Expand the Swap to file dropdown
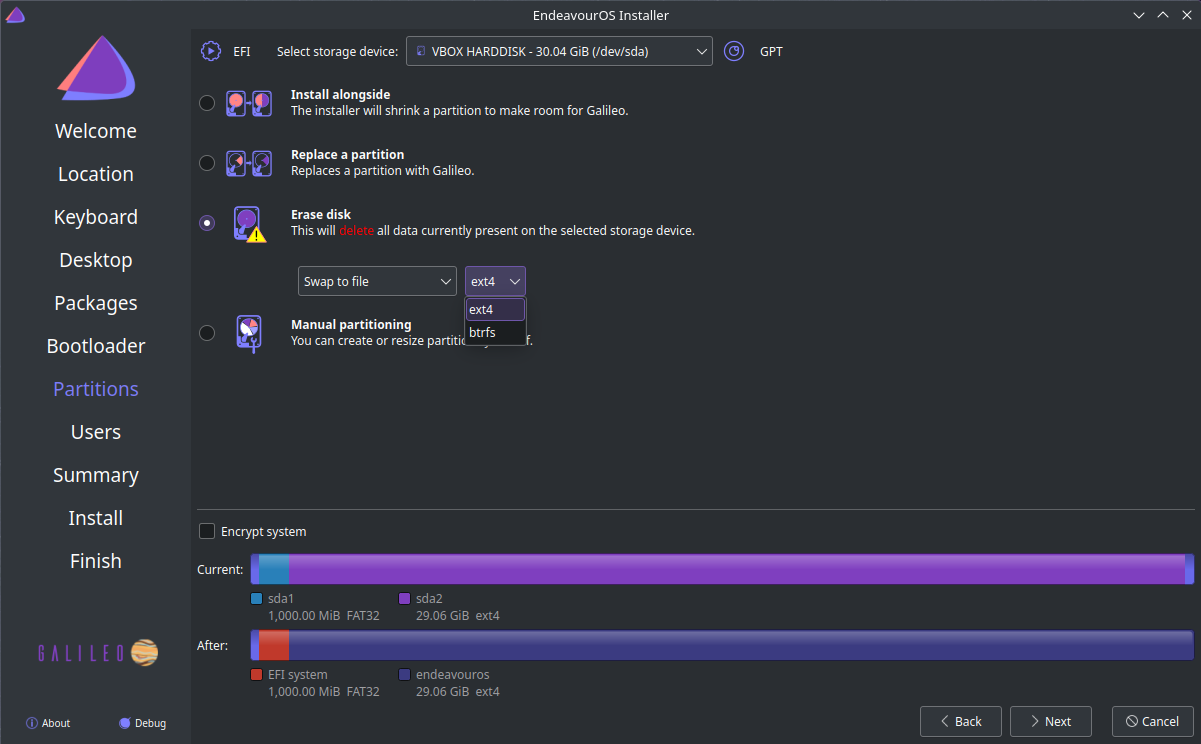1201x744 pixels. [x=378, y=281]
